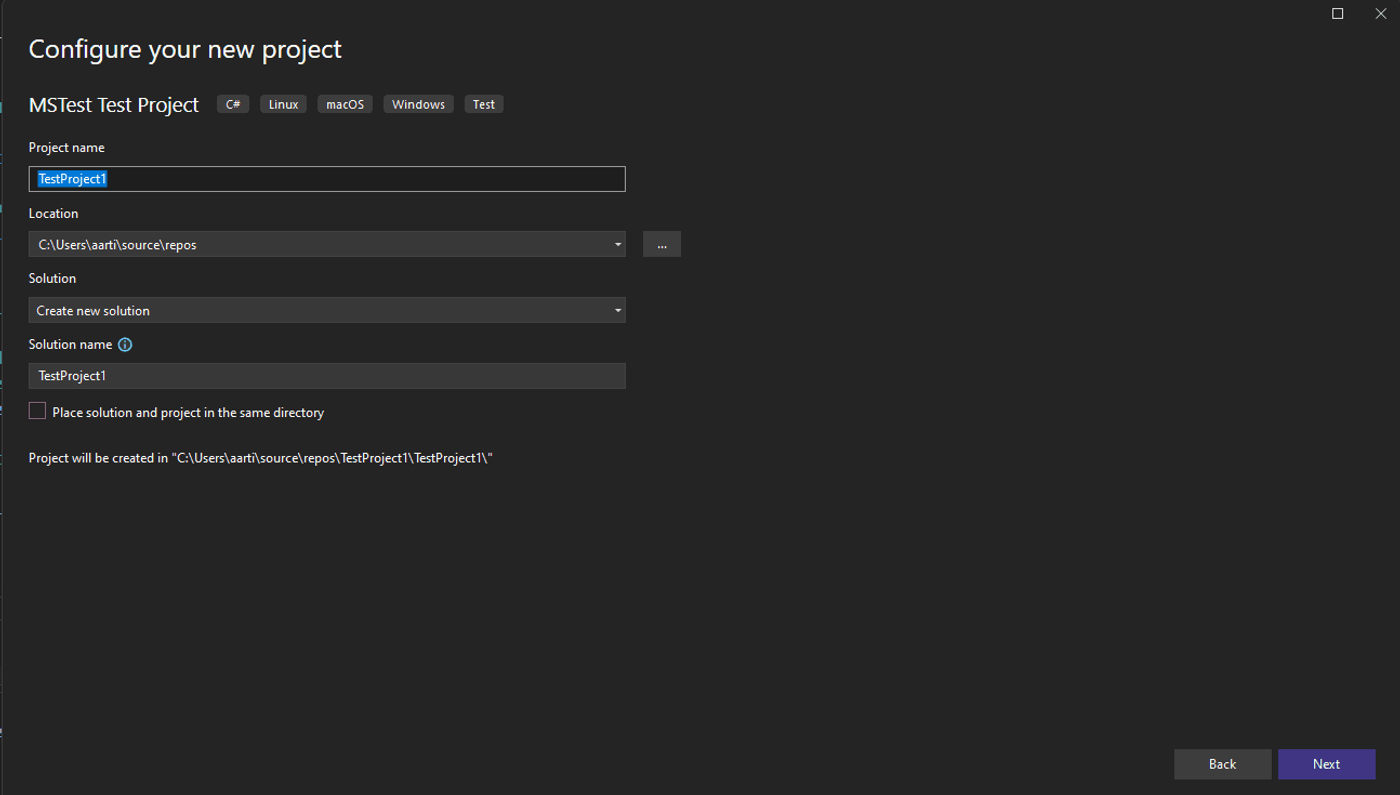Image resolution: width=1400 pixels, height=795 pixels.
Task: Click the Project name label
Action: pyautogui.click(x=66, y=148)
